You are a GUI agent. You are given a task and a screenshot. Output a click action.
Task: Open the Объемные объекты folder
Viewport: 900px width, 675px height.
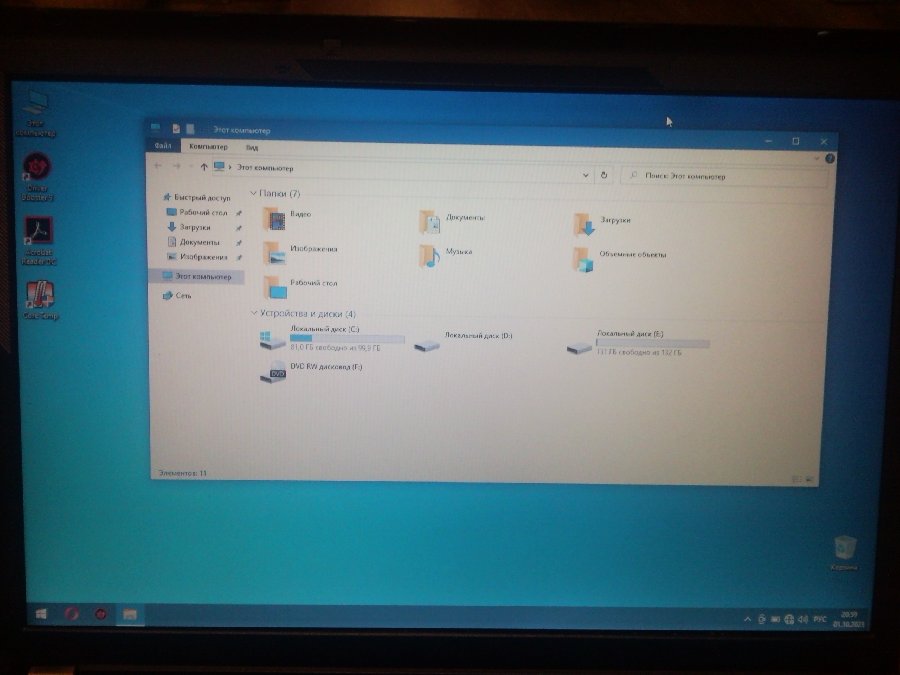tap(584, 258)
